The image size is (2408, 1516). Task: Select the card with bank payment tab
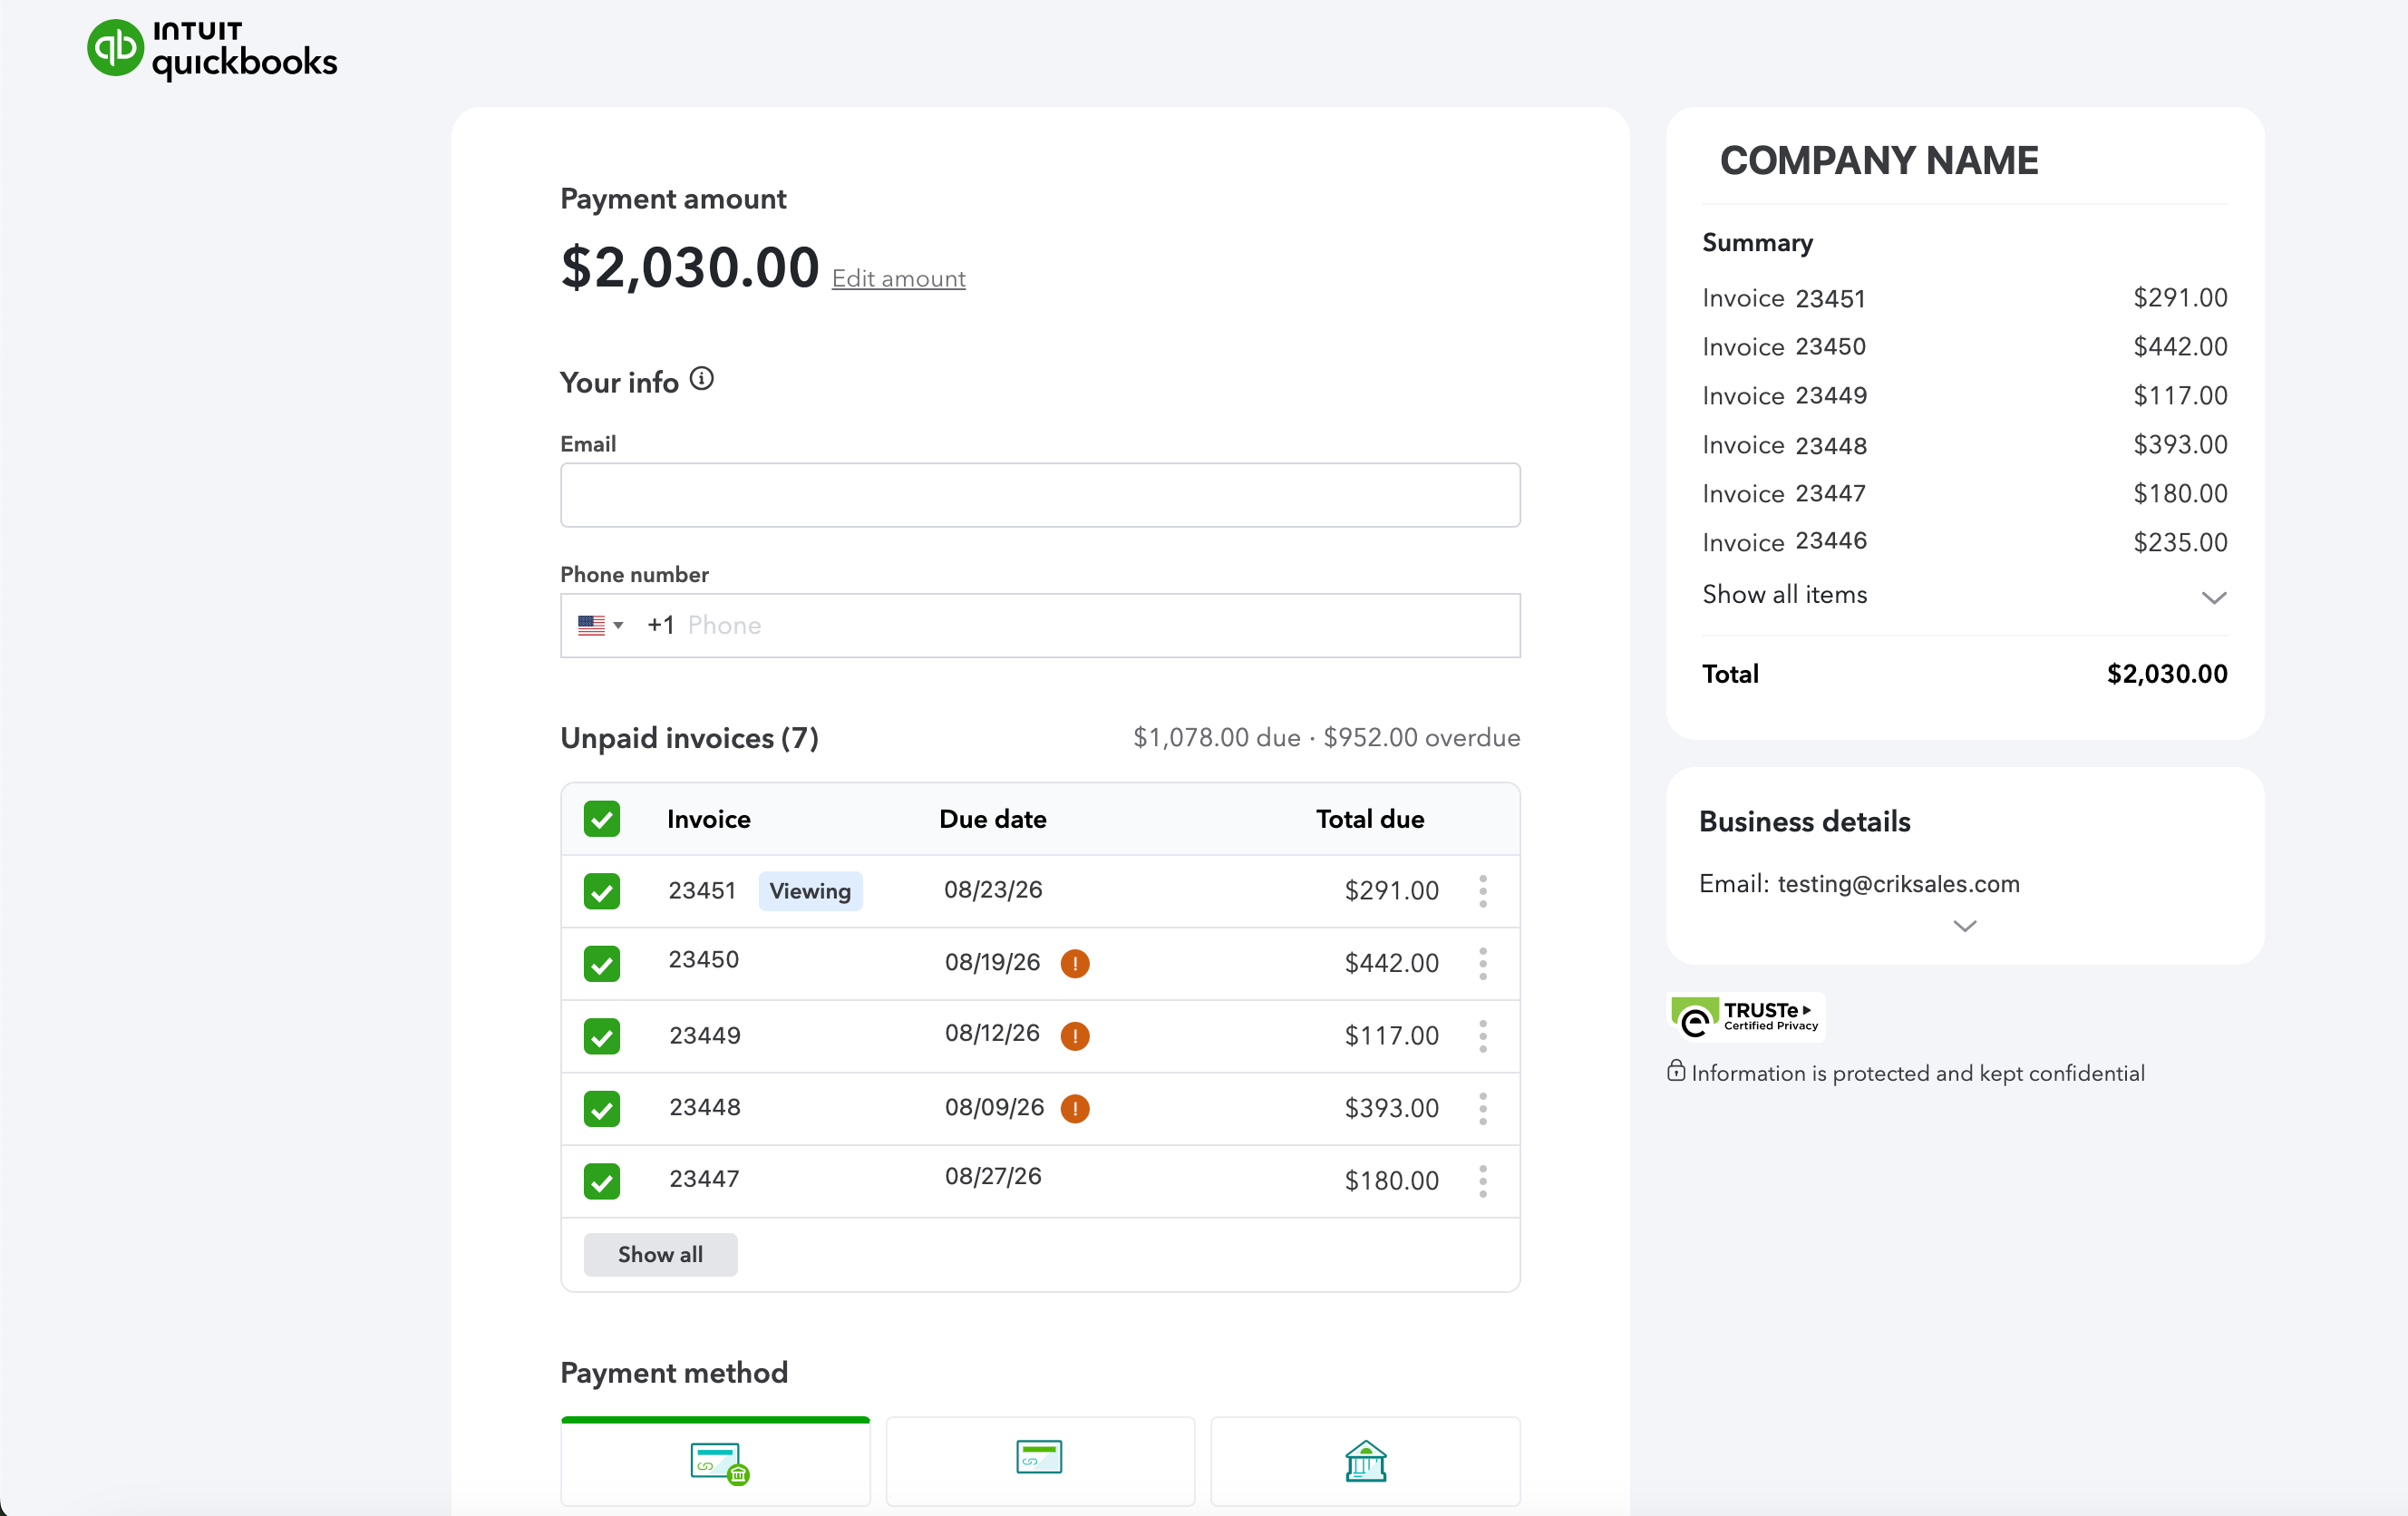tap(716, 1461)
